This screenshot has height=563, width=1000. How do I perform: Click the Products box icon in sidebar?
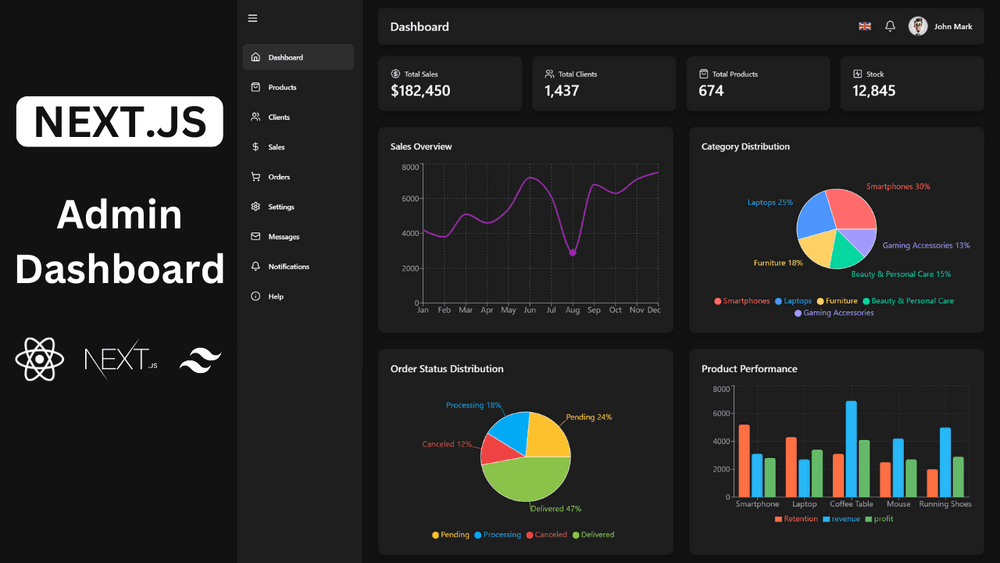[x=256, y=87]
